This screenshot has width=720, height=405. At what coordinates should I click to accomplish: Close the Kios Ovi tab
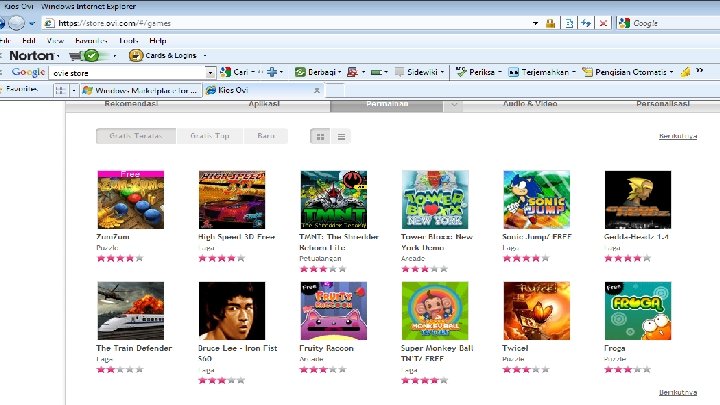coord(316,90)
